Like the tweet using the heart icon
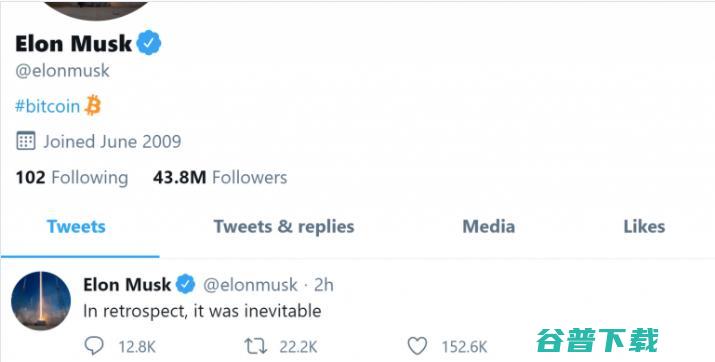The height and width of the screenshot is (362, 715). 417,346
